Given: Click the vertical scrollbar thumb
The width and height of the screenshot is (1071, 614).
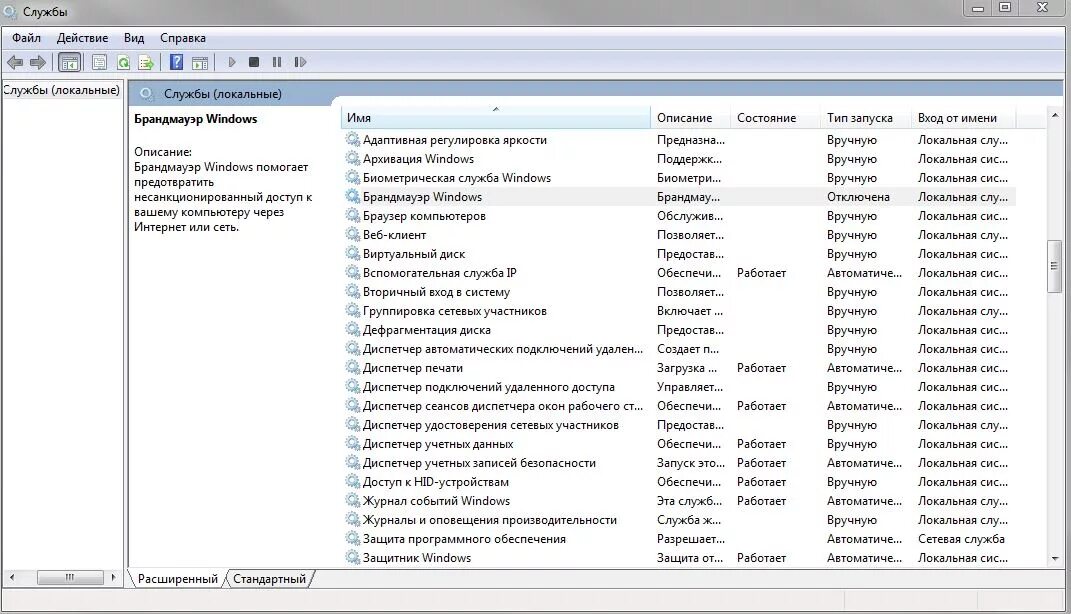Looking at the screenshot, I should (x=1055, y=266).
